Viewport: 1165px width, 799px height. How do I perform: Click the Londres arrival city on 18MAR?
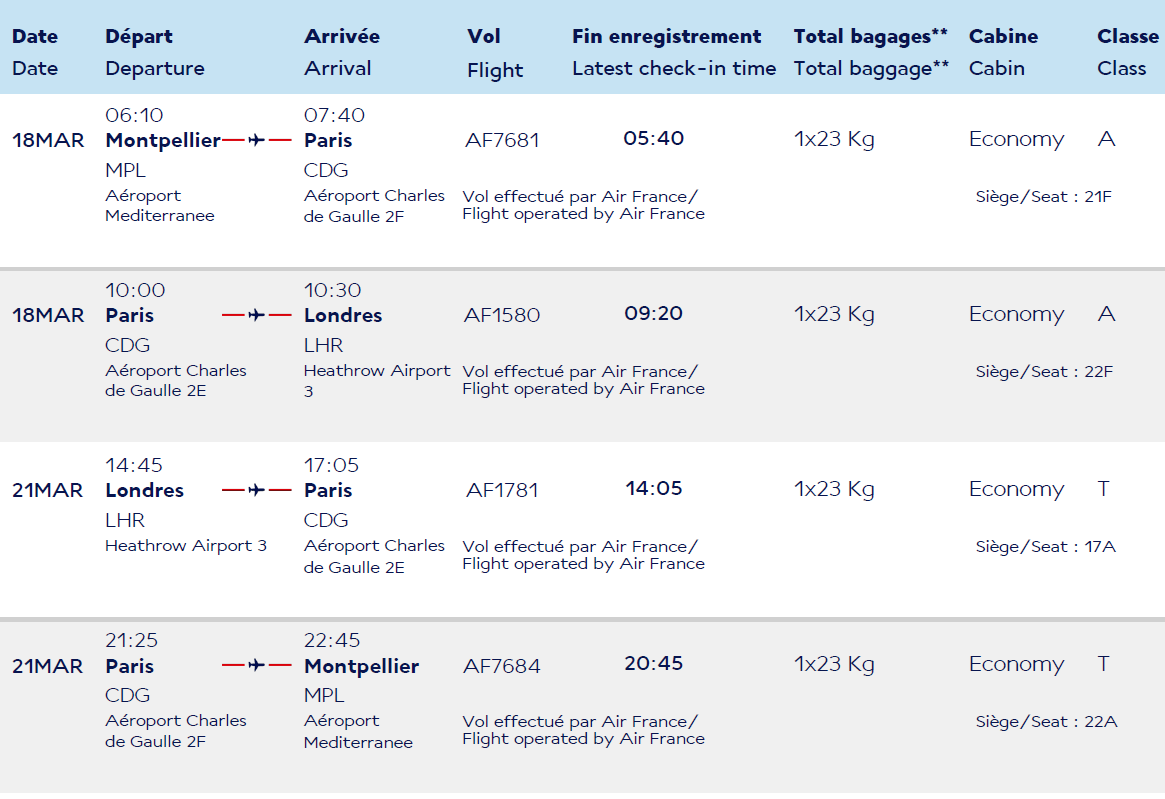tap(343, 315)
